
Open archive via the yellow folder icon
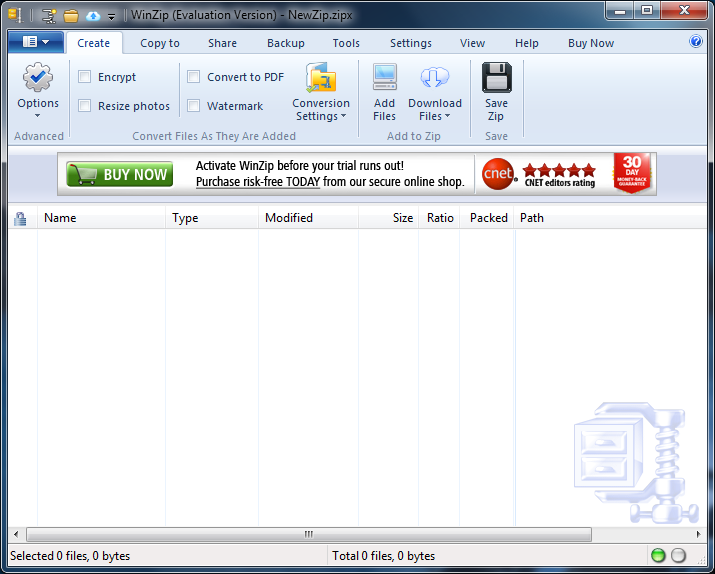pyautogui.click(x=71, y=16)
